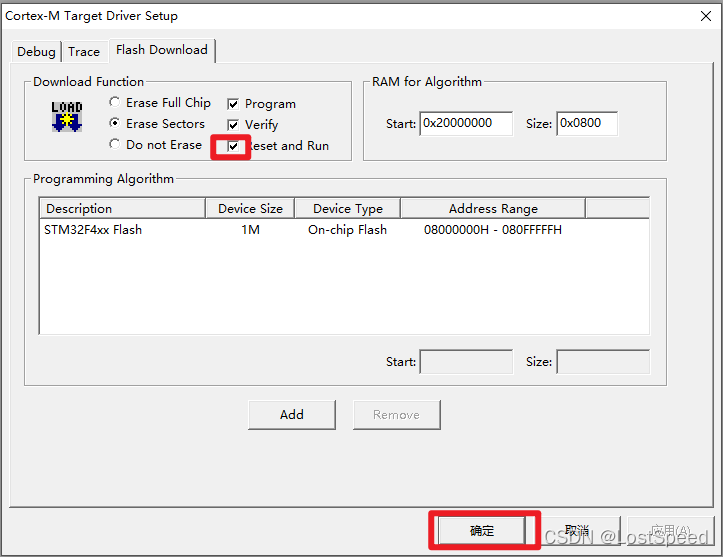Click the 08000000H - 080FFFFFH address cell

[493, 230]
